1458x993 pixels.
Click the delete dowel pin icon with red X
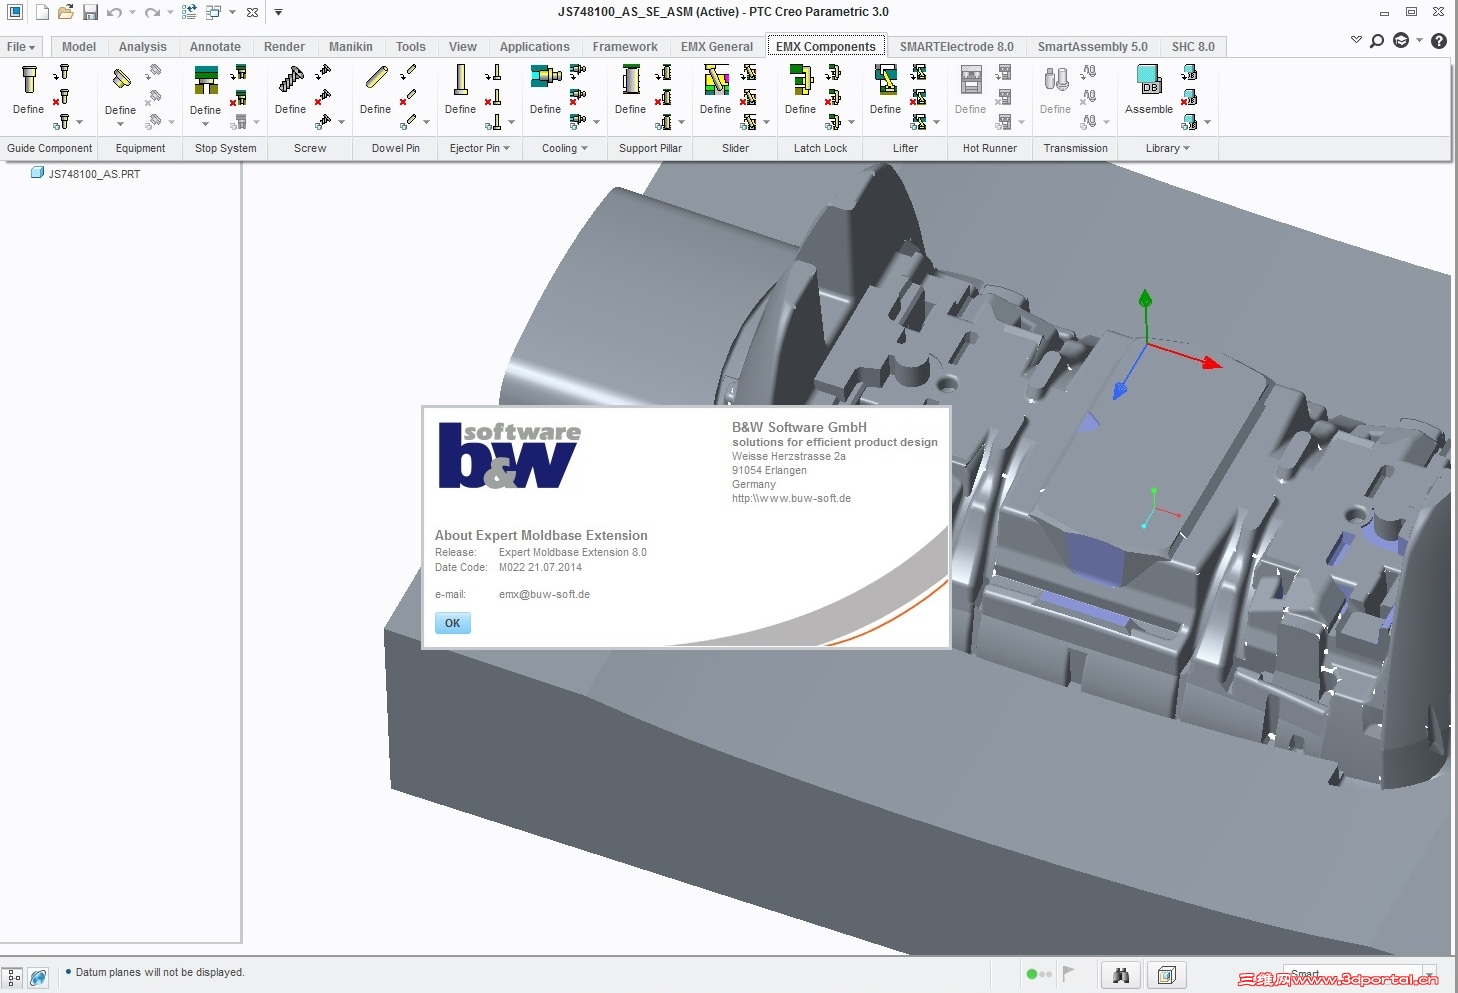(408, 98)
